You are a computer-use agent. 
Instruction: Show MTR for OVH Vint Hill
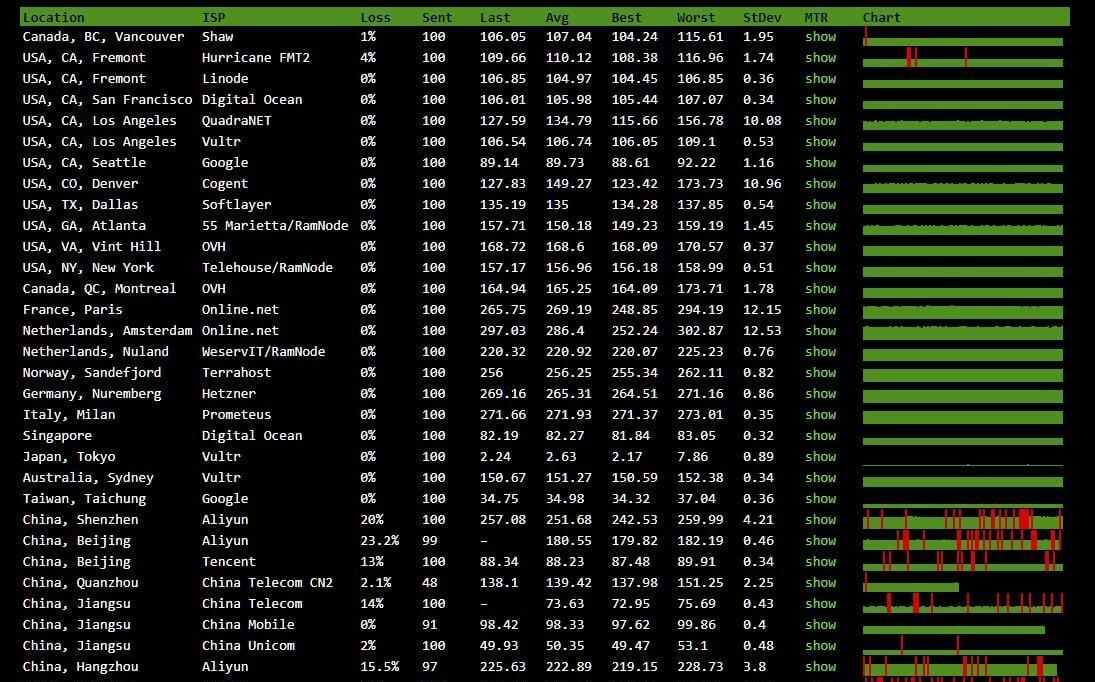tap(821, 246)
